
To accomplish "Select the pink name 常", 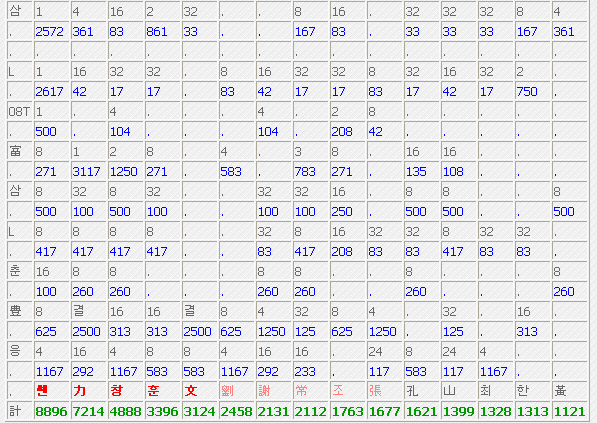I will tap(301, 391).
